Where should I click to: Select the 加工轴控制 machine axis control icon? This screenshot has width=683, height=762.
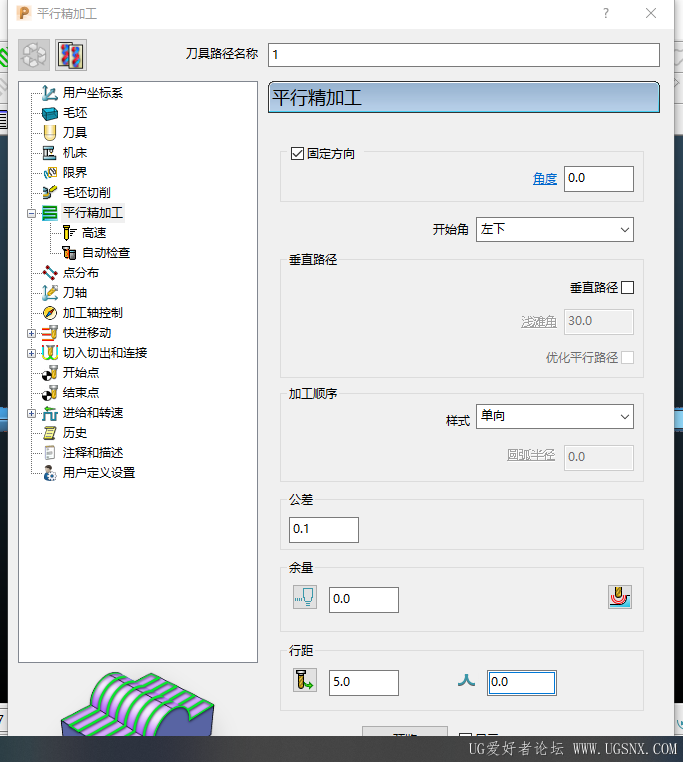tap(50, 312)
